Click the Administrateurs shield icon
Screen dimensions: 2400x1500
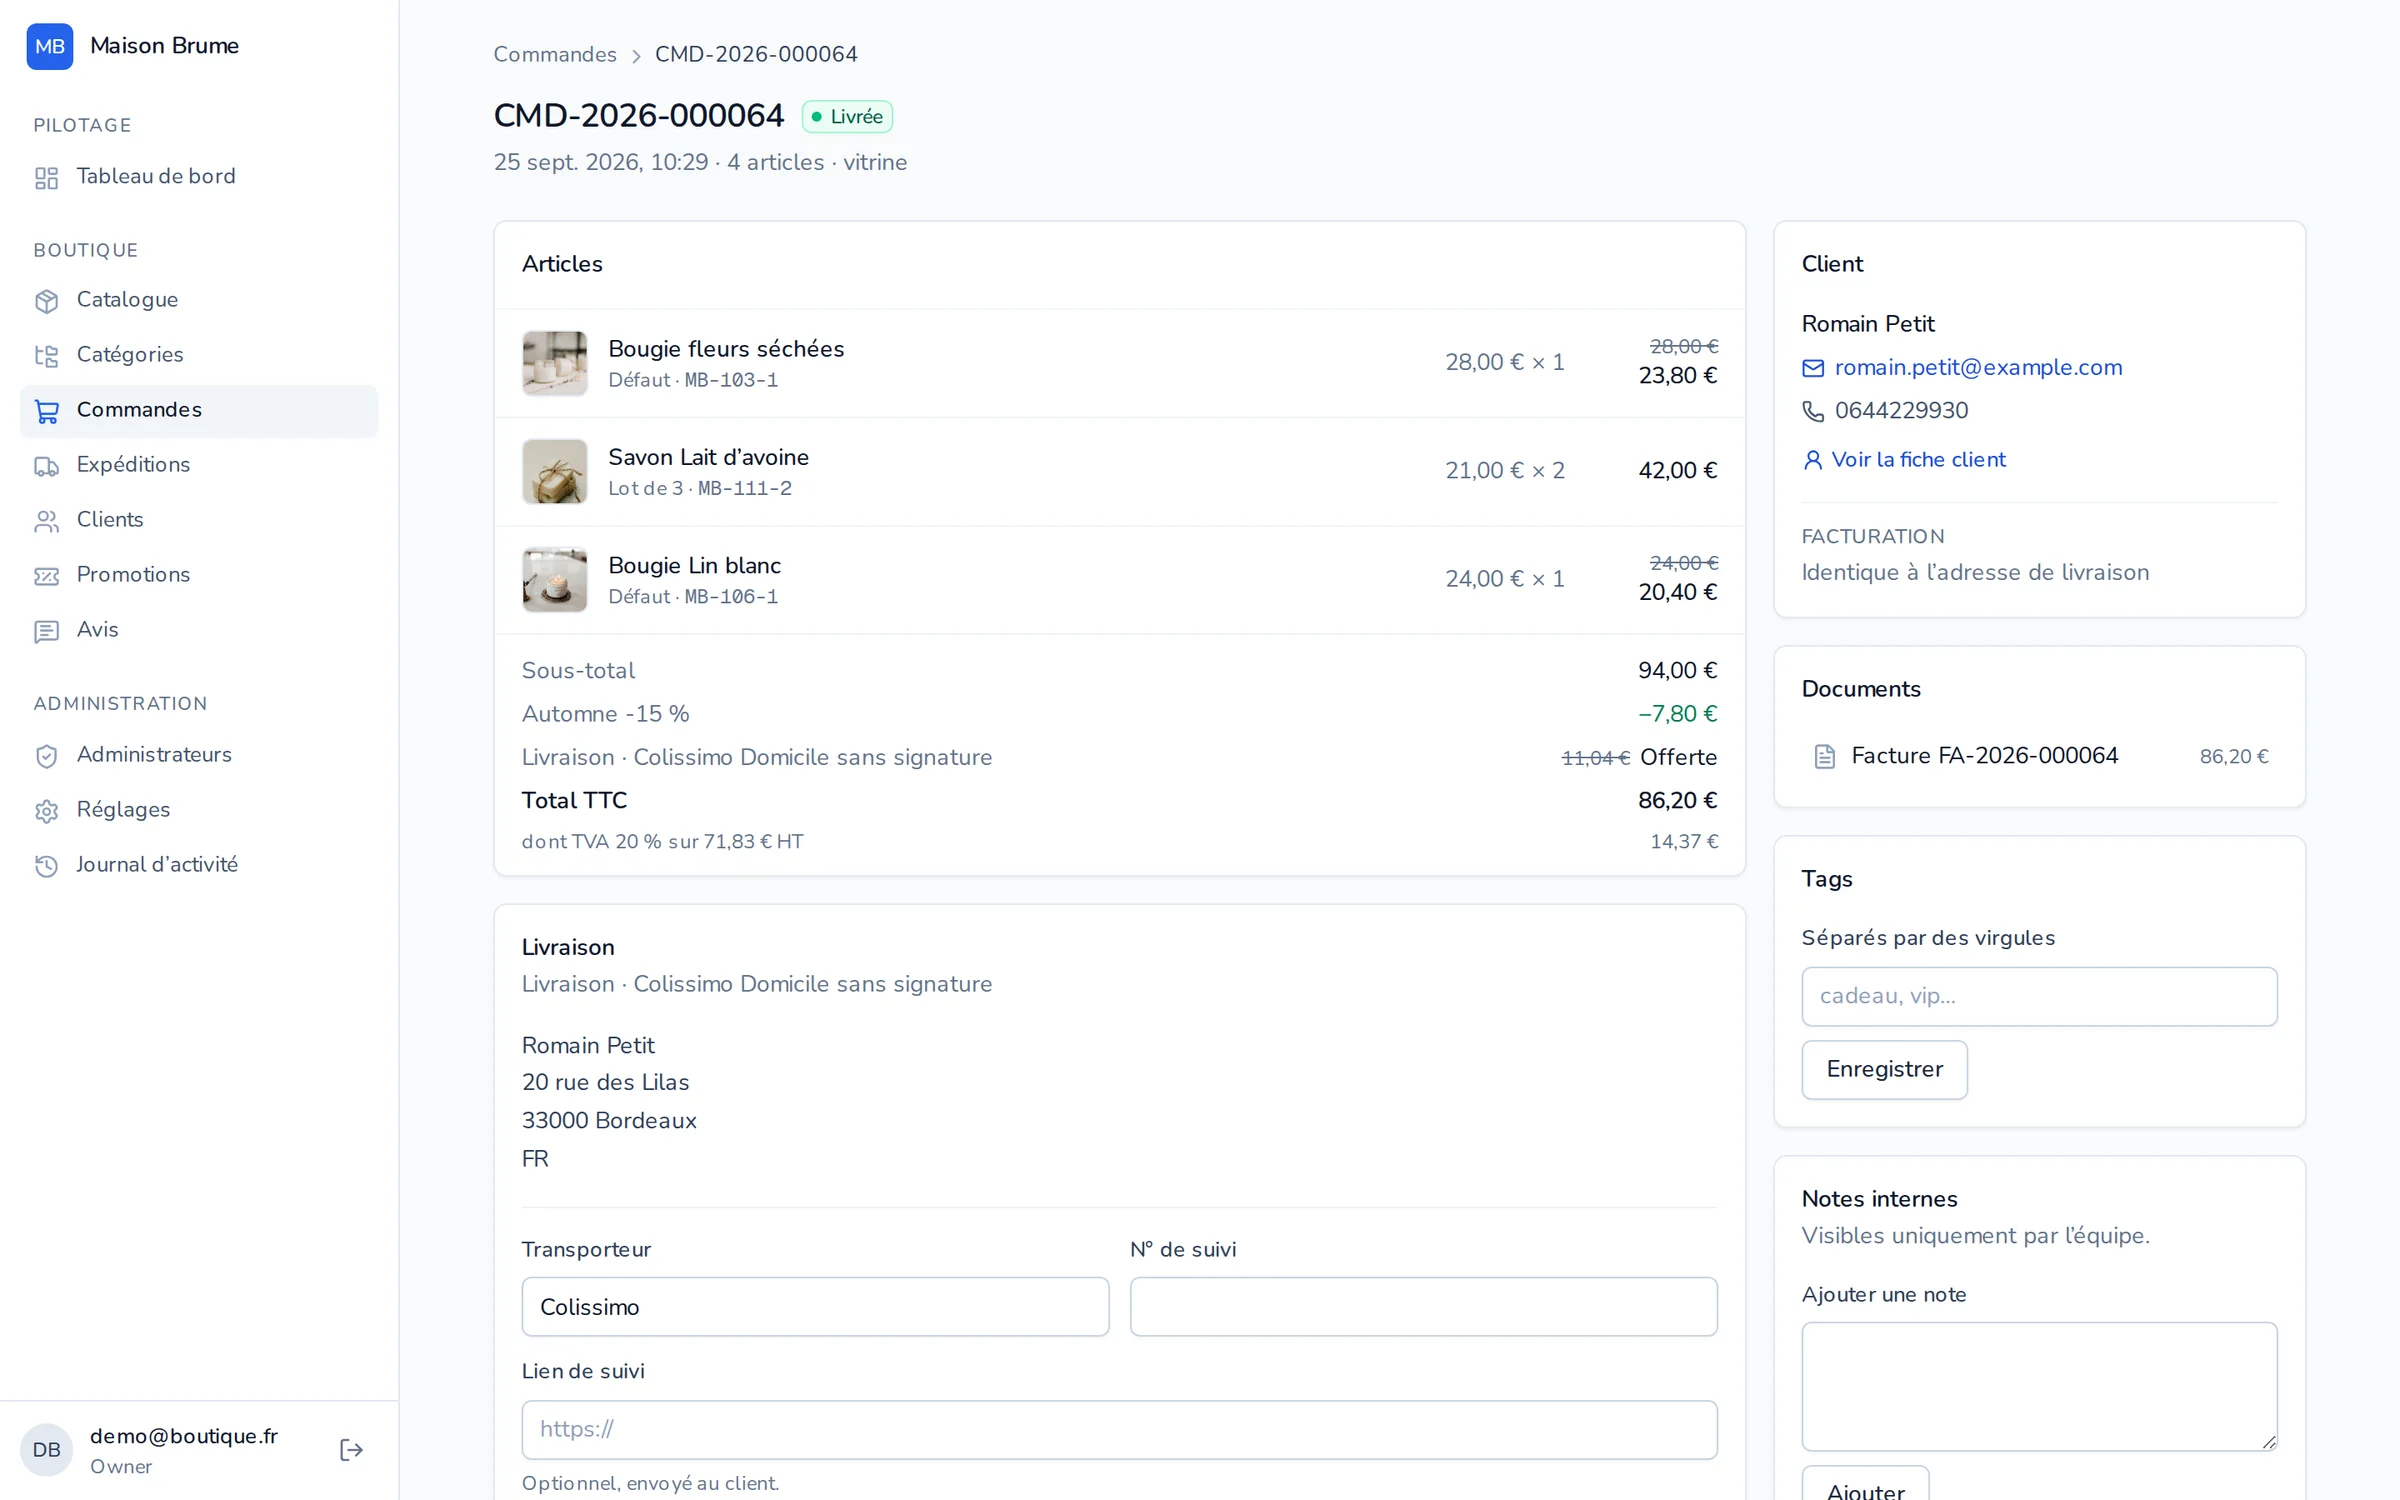[46, 756]
